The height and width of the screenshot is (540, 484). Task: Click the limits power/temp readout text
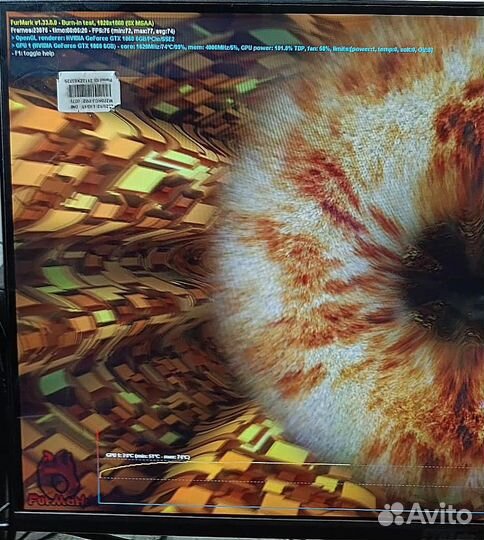(382, 50)
